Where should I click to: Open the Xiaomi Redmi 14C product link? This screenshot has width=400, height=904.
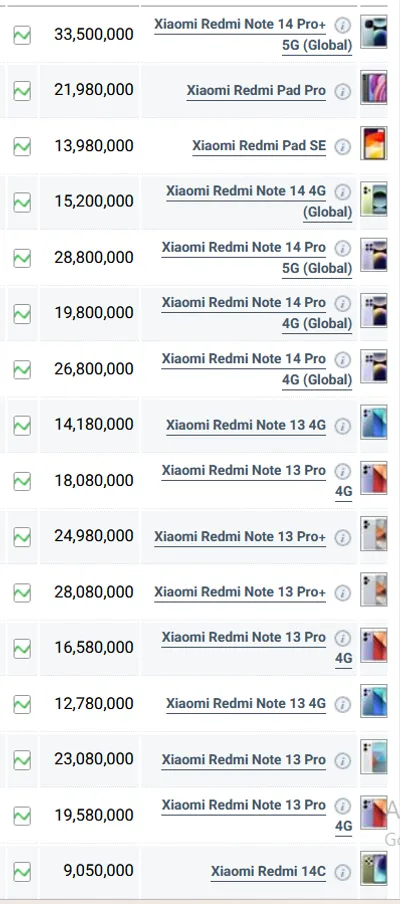tap(268, 871)
